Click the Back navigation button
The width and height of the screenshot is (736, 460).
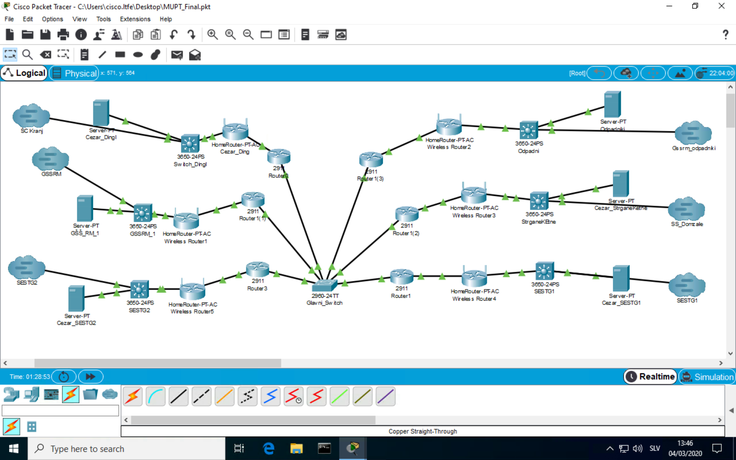pyautogui.click(x=599, y=73)
